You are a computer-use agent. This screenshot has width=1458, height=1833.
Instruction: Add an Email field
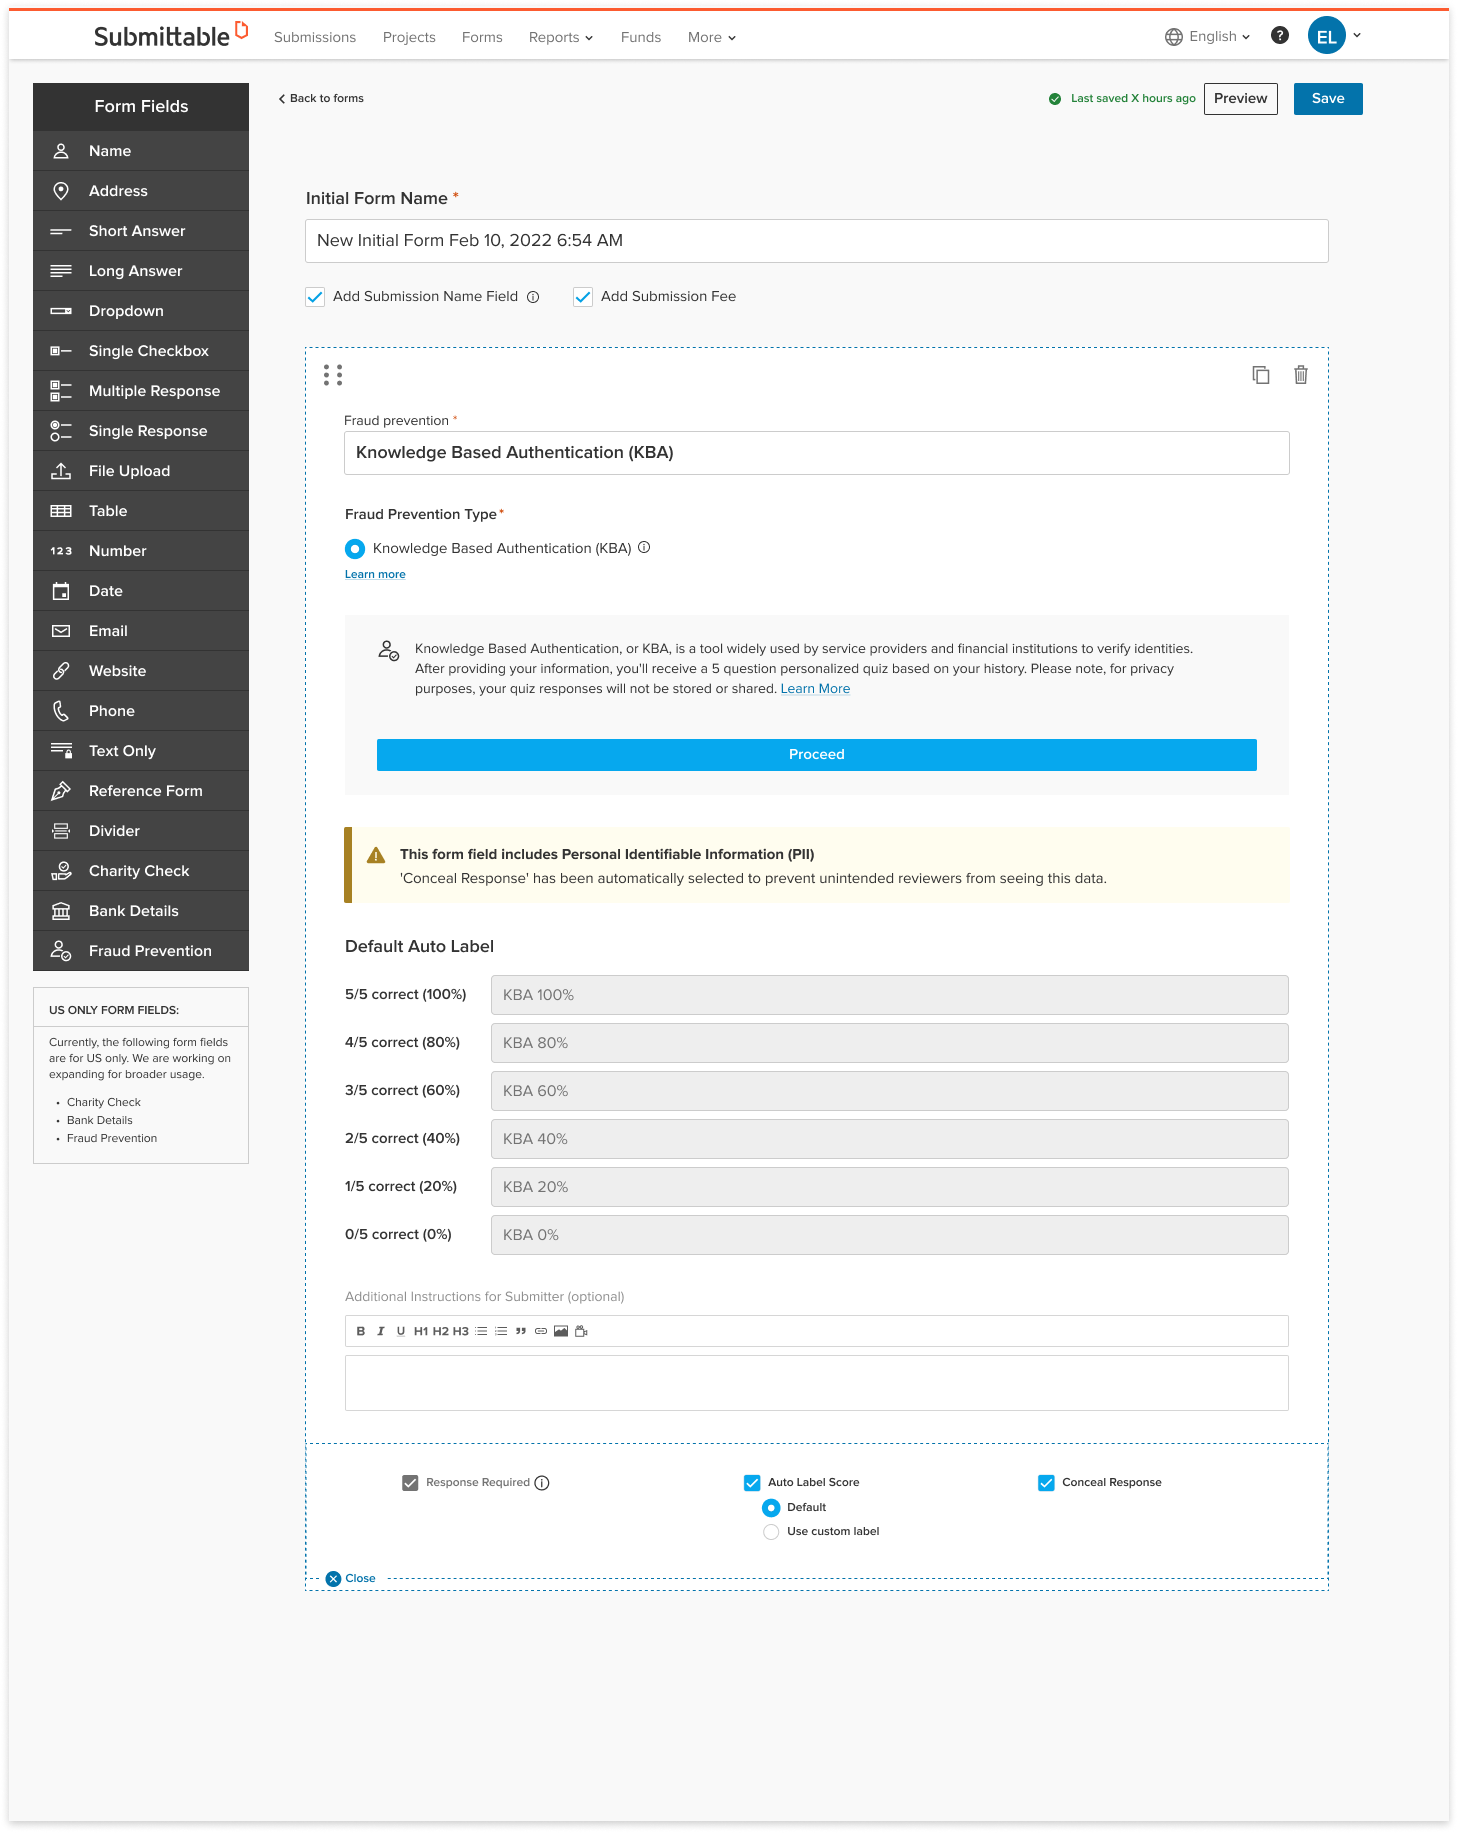pos(141,631)
